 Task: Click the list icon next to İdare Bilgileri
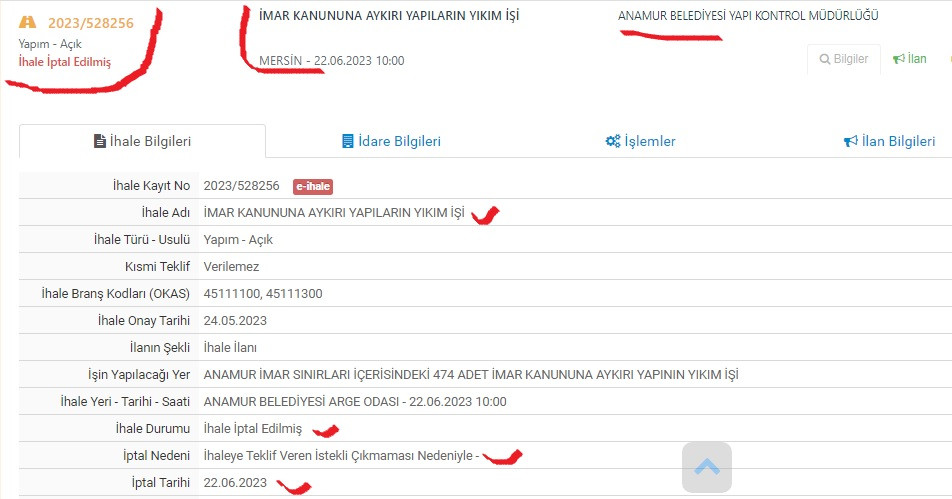[x=348, y=141]
